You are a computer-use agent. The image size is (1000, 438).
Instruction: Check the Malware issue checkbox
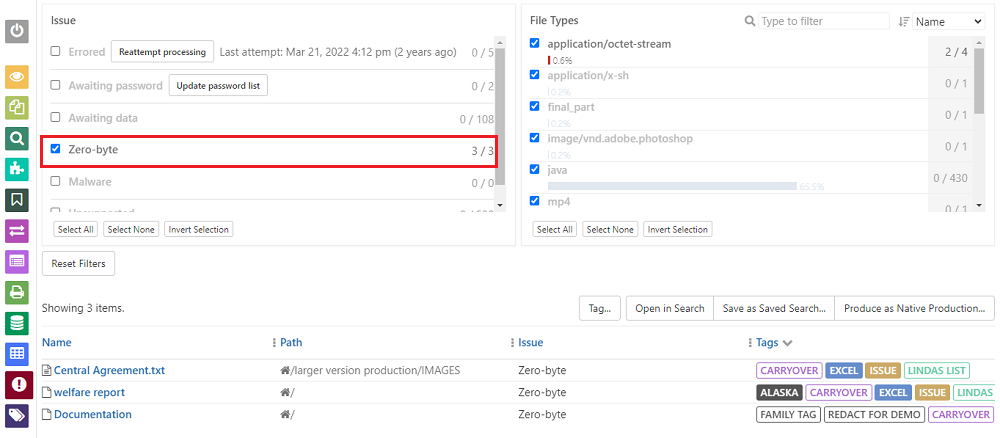tap(55, 181)
